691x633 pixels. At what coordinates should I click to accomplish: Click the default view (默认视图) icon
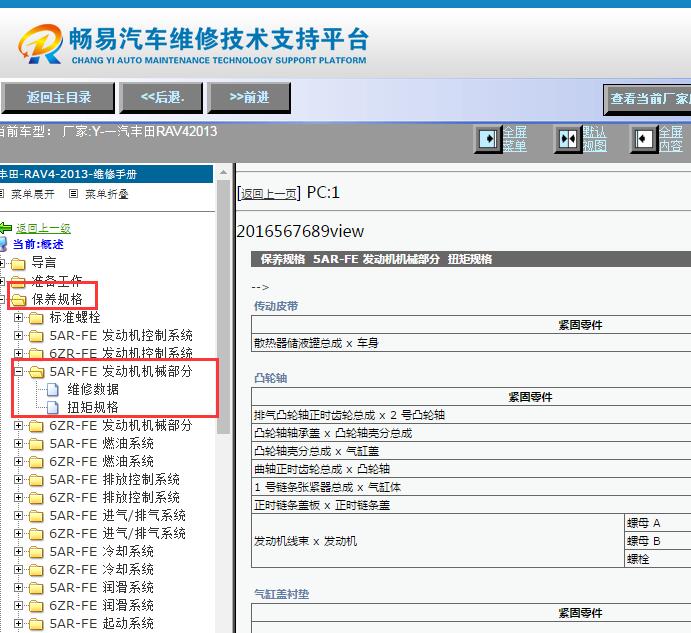(x=568, y=139)
